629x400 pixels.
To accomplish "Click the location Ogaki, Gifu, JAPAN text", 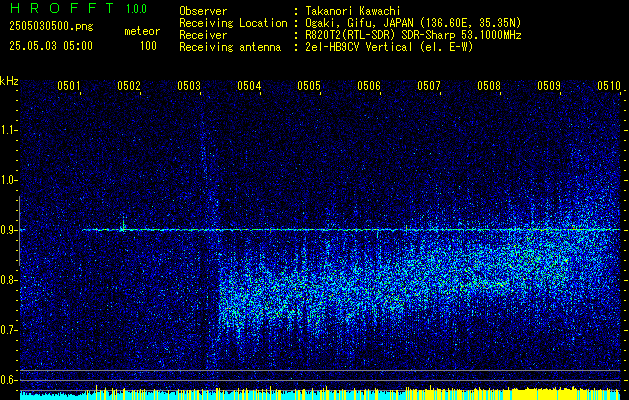I will point(413,23).
